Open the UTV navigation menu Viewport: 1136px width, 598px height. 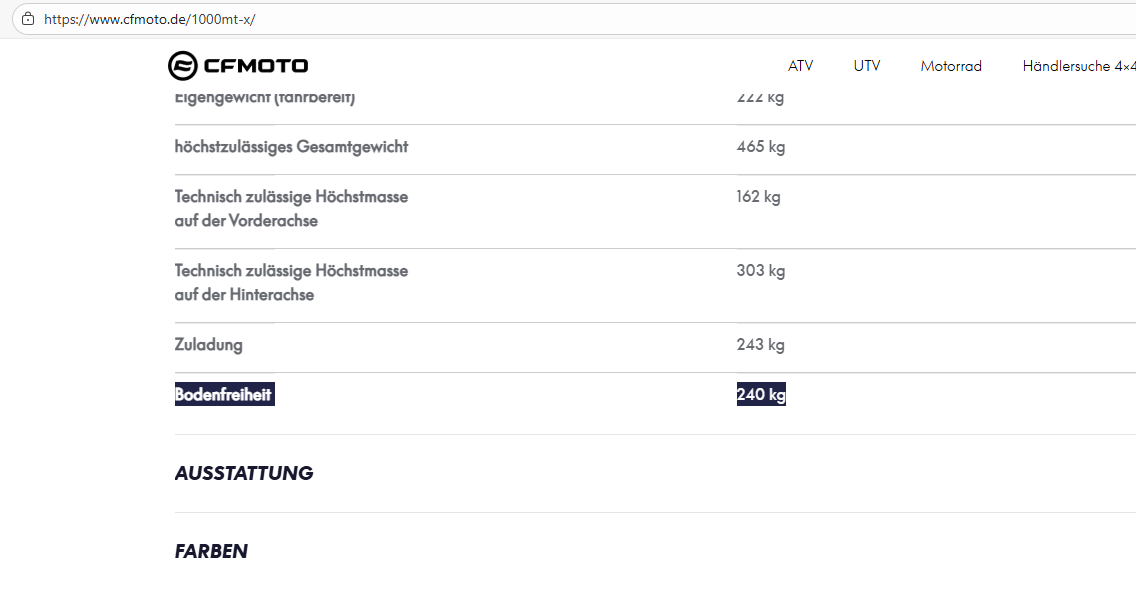click(x=867, y=66)
